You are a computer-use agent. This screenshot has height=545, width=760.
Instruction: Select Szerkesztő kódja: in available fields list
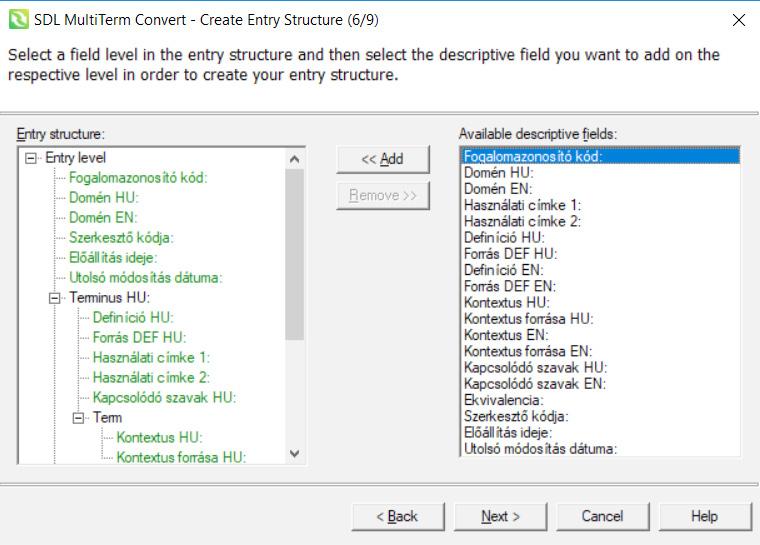[x=600, y=417]
